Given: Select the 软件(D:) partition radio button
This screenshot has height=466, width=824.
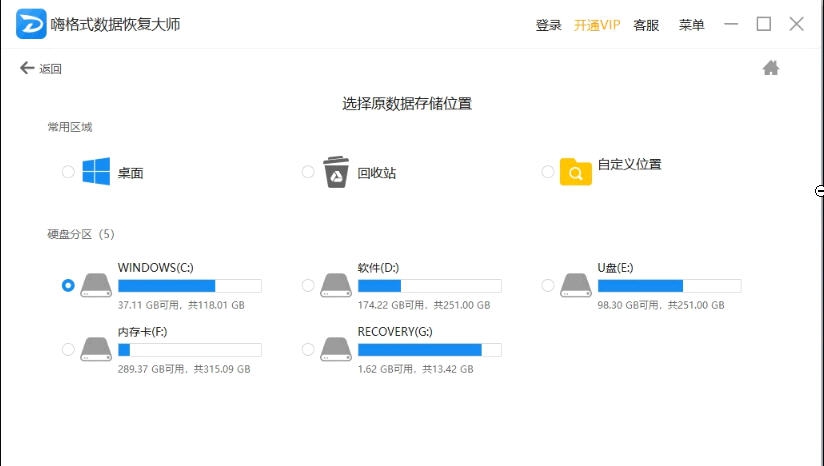Looking at the screenshot, I should click(308, 285).
